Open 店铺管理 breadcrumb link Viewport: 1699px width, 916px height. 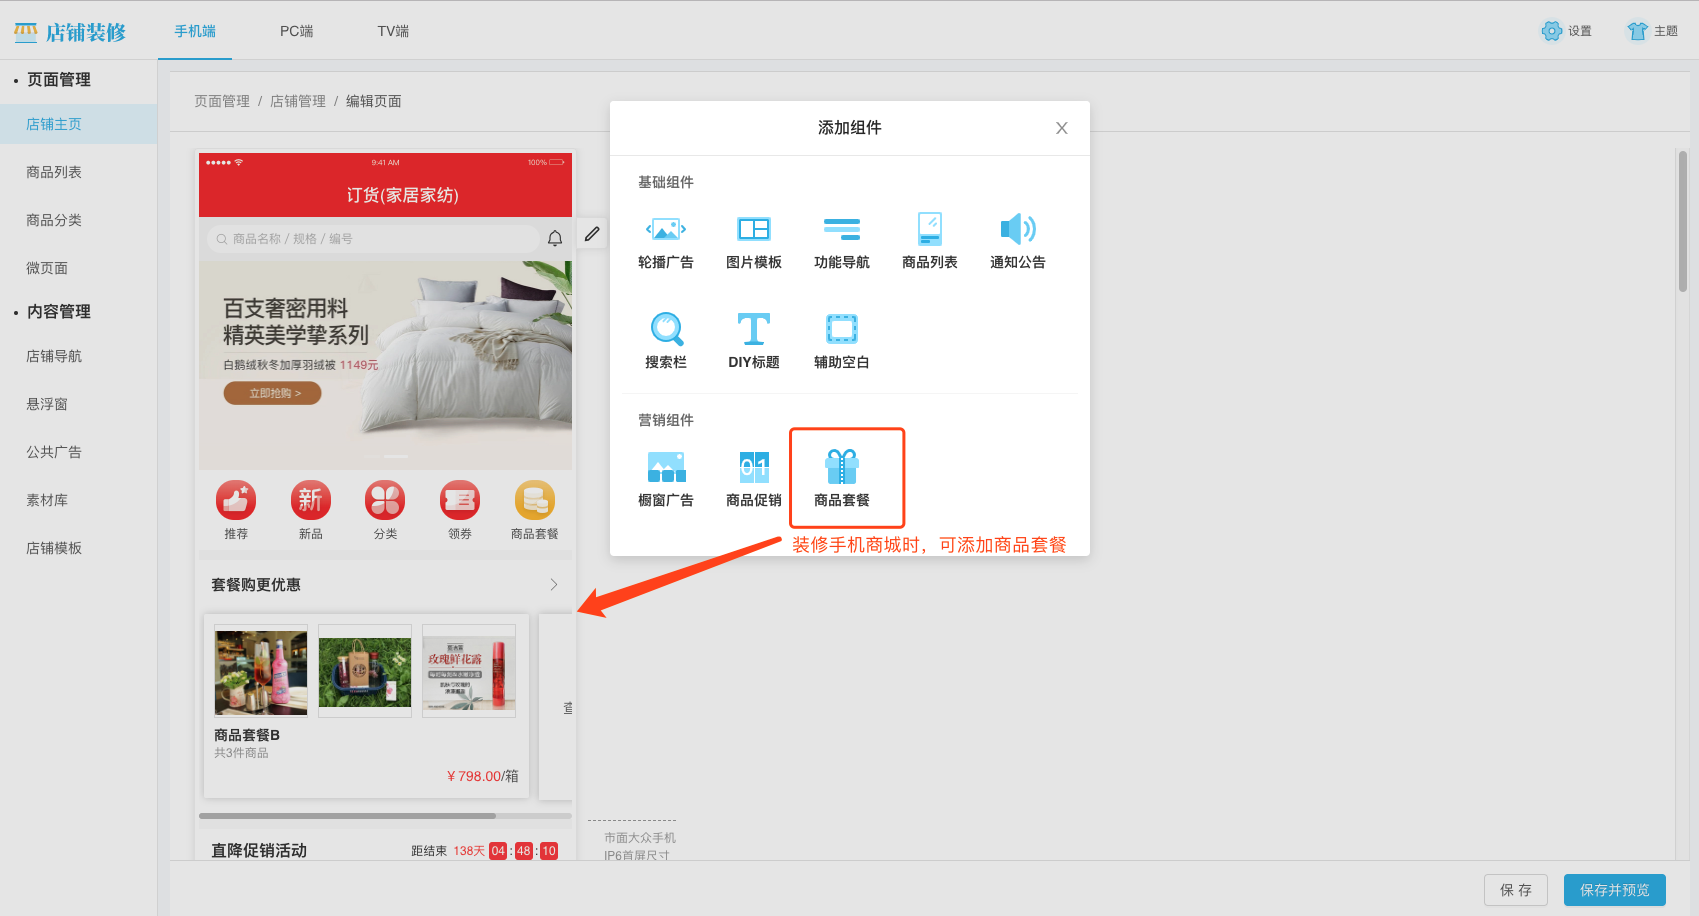[x=298, y=101]
